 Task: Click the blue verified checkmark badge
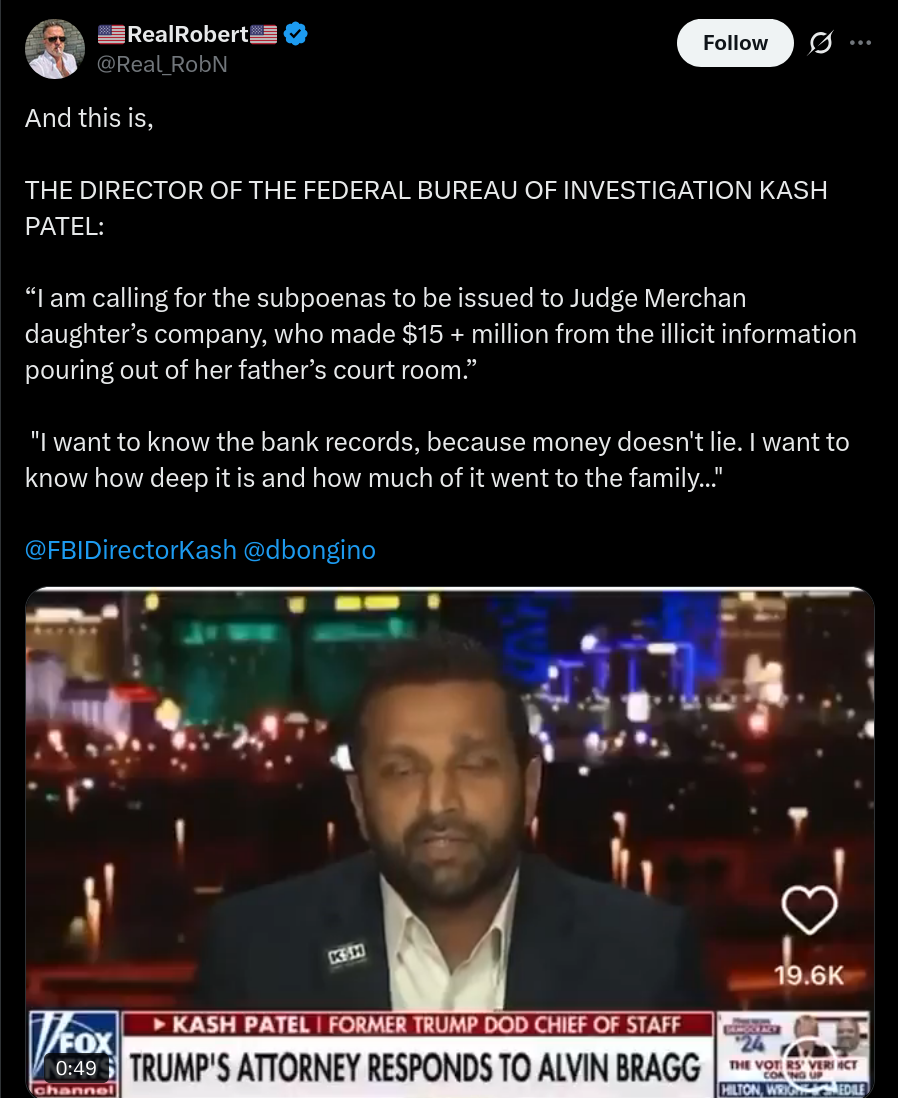coord(296,34)
